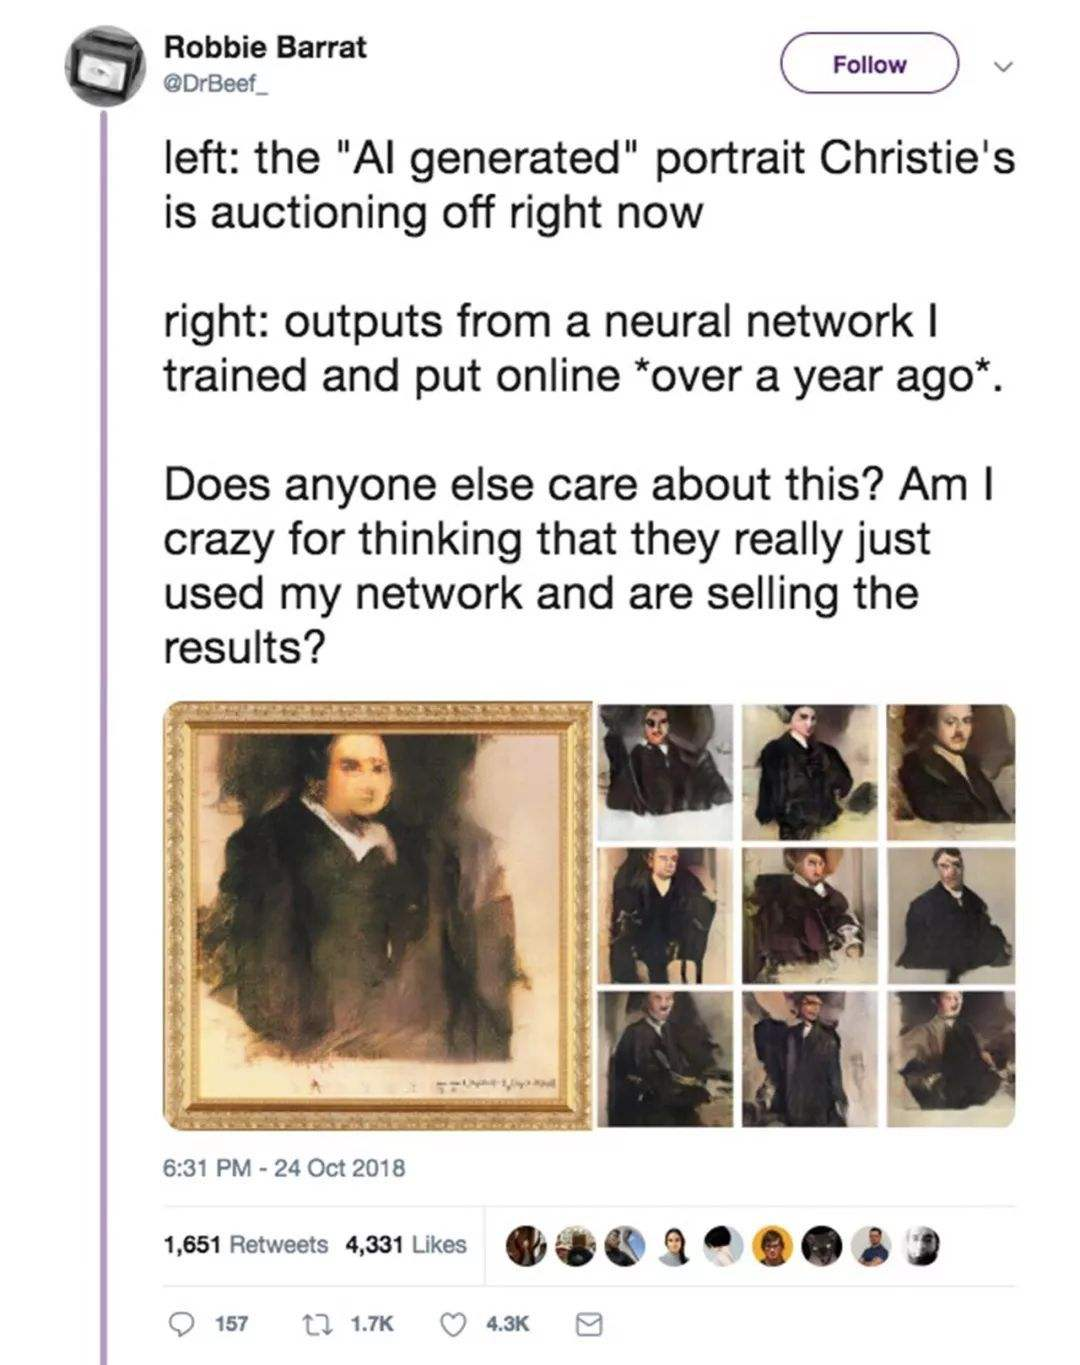
Task: Like the tweet with heart icon
Action: pos(454,1324)
